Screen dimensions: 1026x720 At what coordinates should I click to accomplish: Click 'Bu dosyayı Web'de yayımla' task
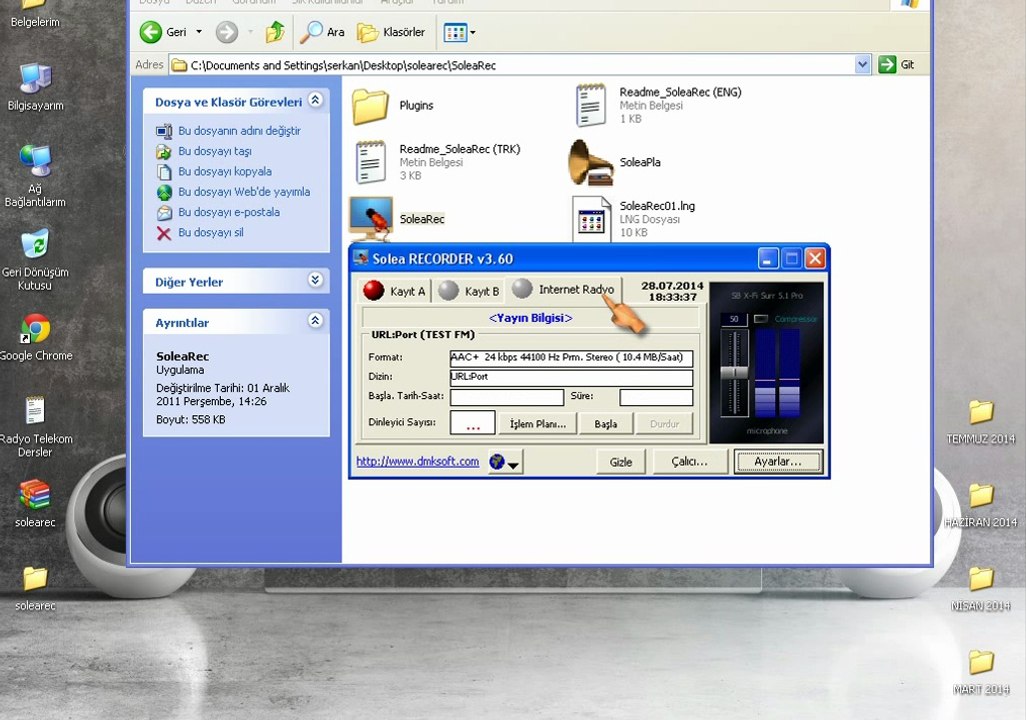244,192
